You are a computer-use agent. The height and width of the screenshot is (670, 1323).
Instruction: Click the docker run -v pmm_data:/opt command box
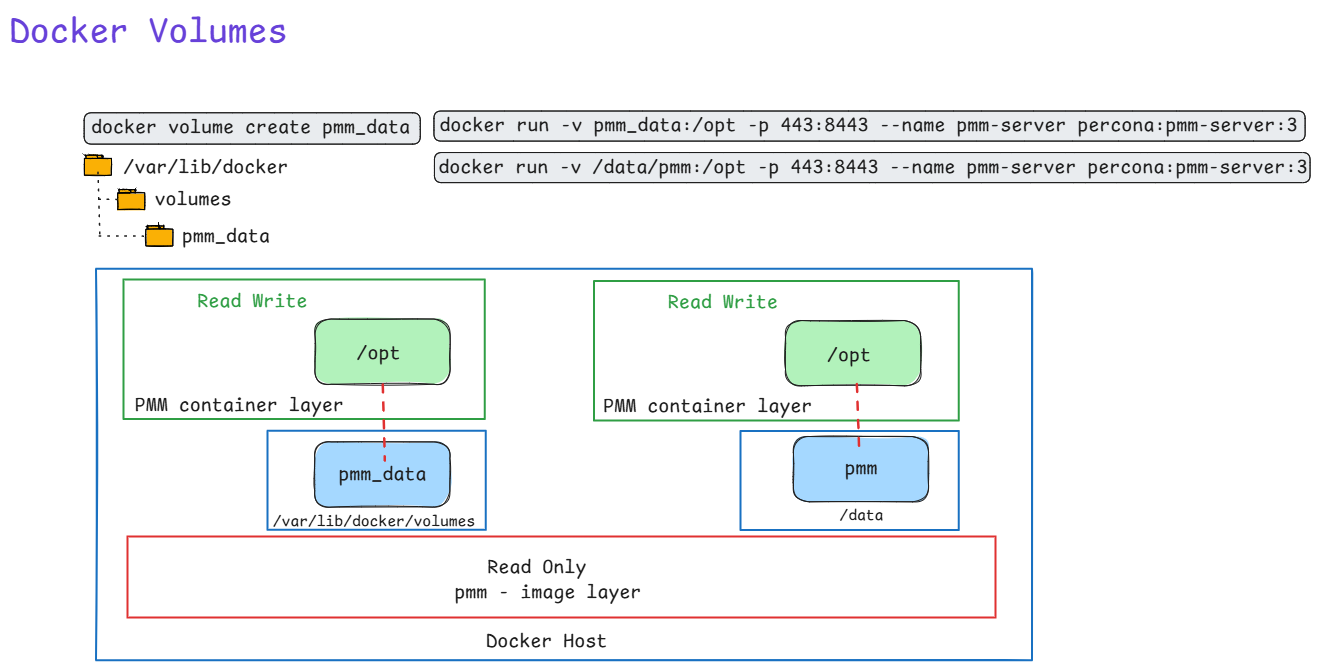pyautogui.click(x=868, y=125)
